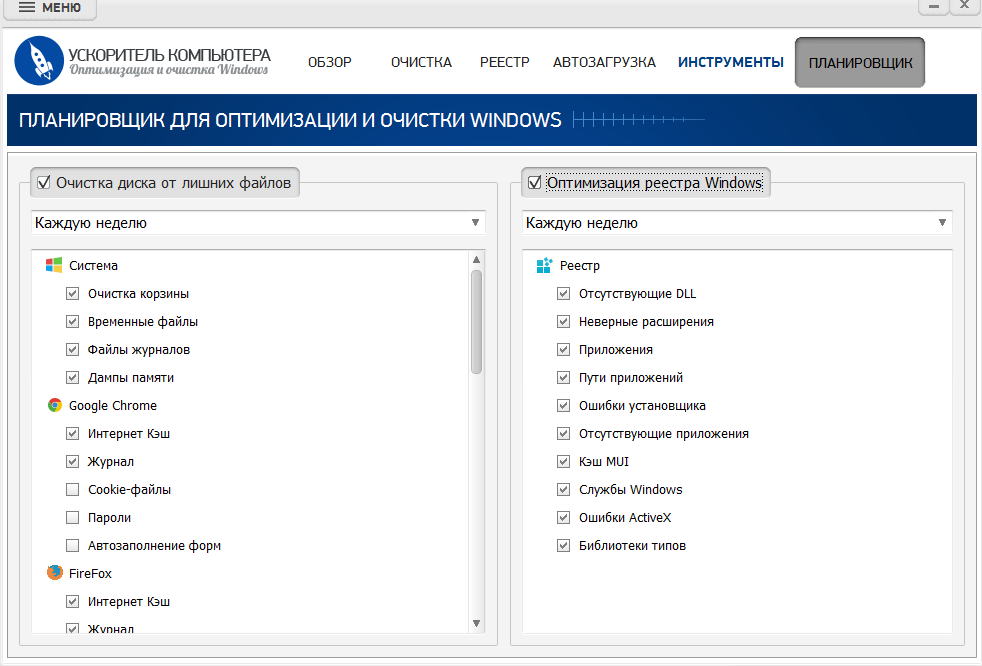The image size is (982, 666).
Task: Click scroll down arrow in cleanup list
Action: coord(477,623)
